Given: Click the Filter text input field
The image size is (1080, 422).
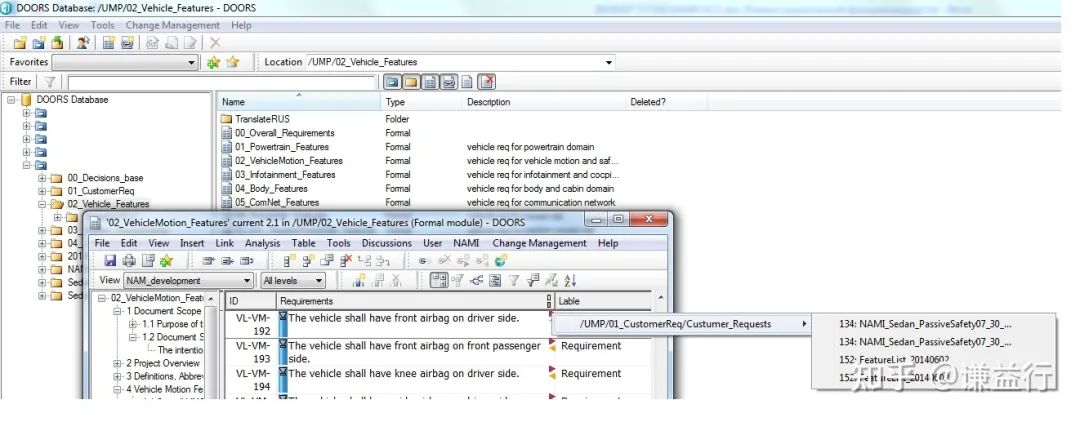Looking at the screenshot, I should [220, 82].
